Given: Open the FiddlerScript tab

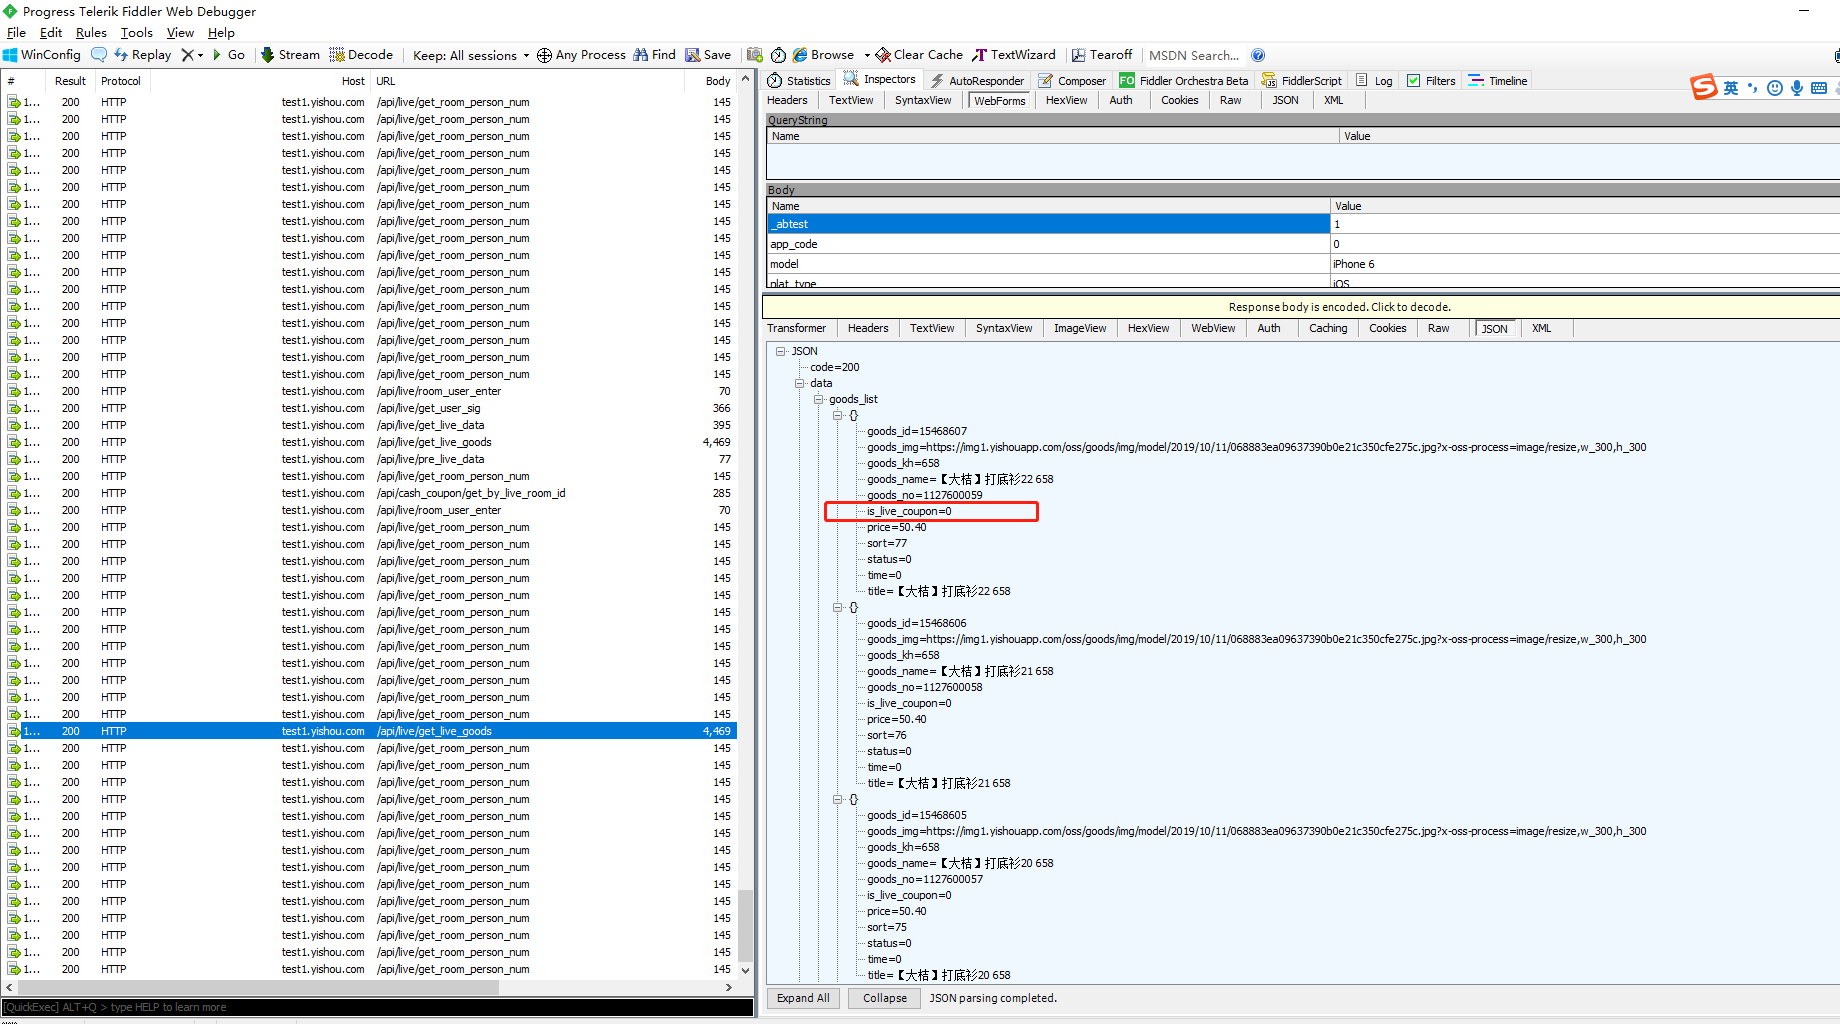Looking at the screenshot, I should pos(1302,81).
